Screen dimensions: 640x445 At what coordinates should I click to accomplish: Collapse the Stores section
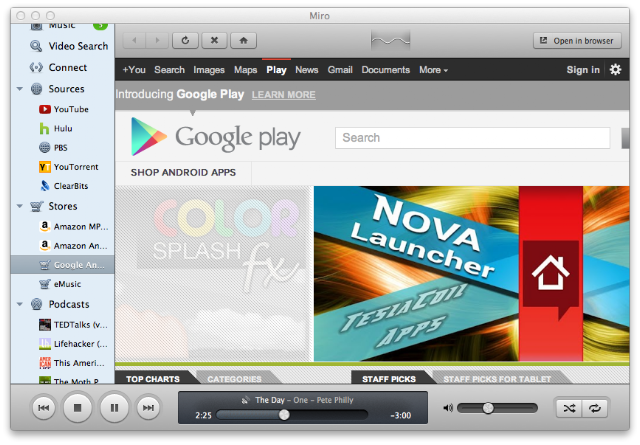pos(20,206)
